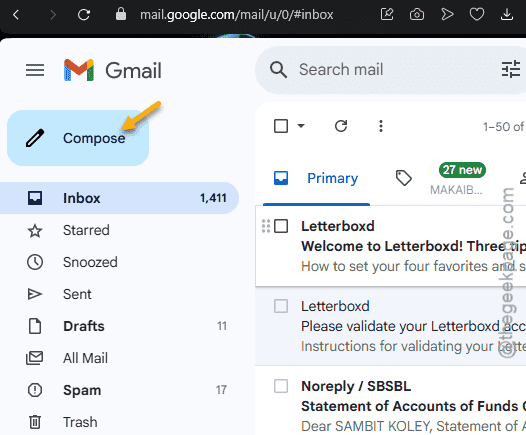This screenshot has width=526, height=435.
Task: Tick the select-all checkbox in the toolbar
Action: coord(281,126)
